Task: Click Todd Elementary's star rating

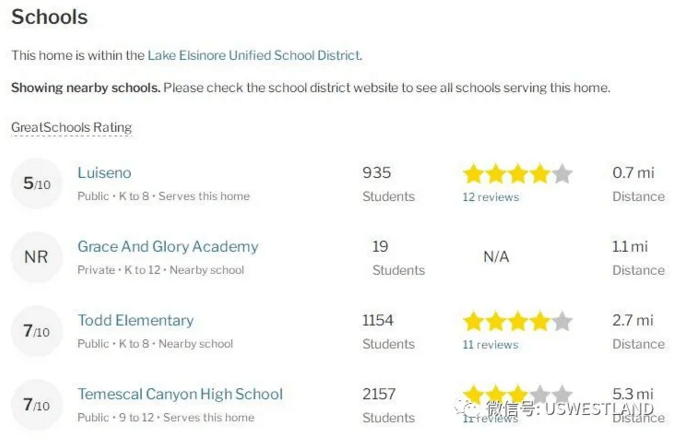Action: 517,322
